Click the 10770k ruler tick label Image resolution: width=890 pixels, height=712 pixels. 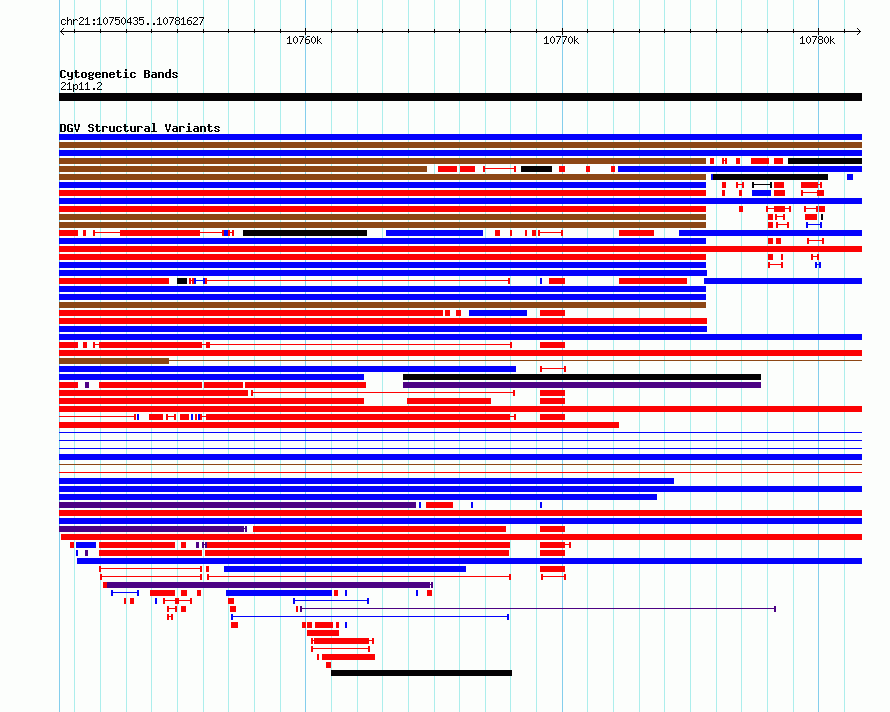[x=561, y=40]
